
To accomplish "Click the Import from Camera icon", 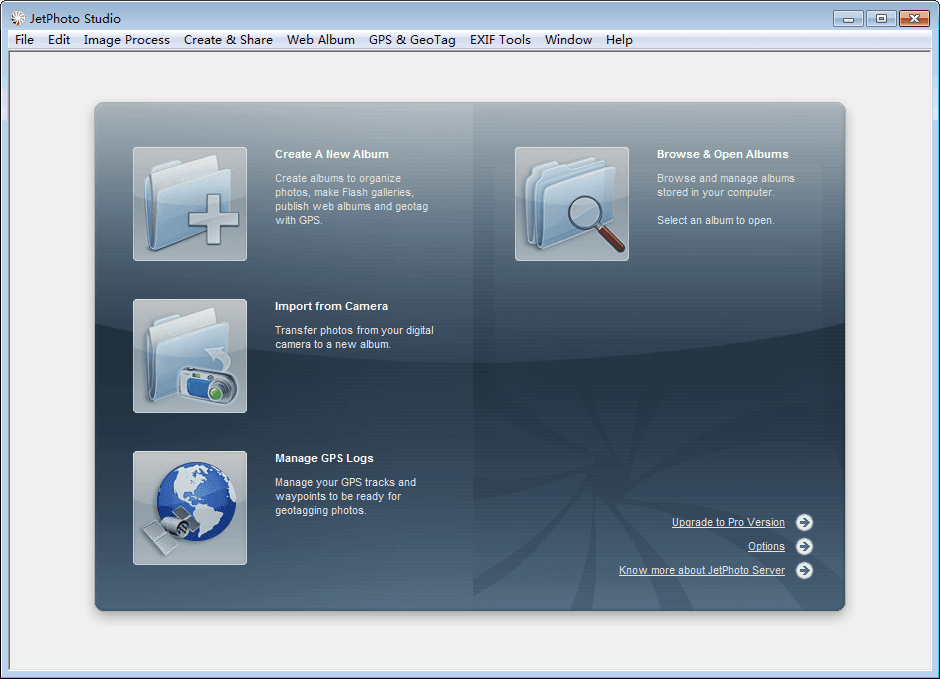I will (x=190, y=356).
